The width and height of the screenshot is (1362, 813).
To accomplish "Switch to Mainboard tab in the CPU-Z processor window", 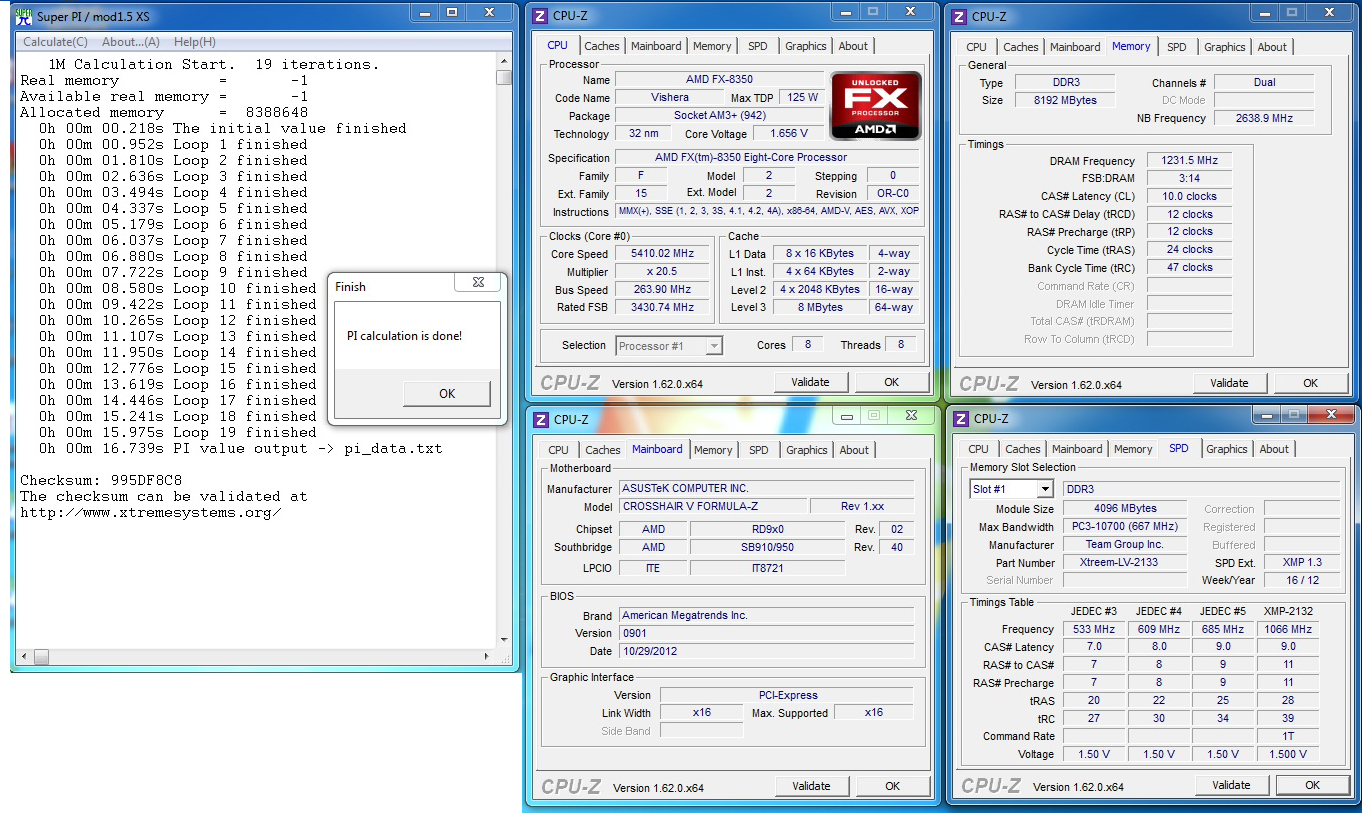I will point(656,46).
